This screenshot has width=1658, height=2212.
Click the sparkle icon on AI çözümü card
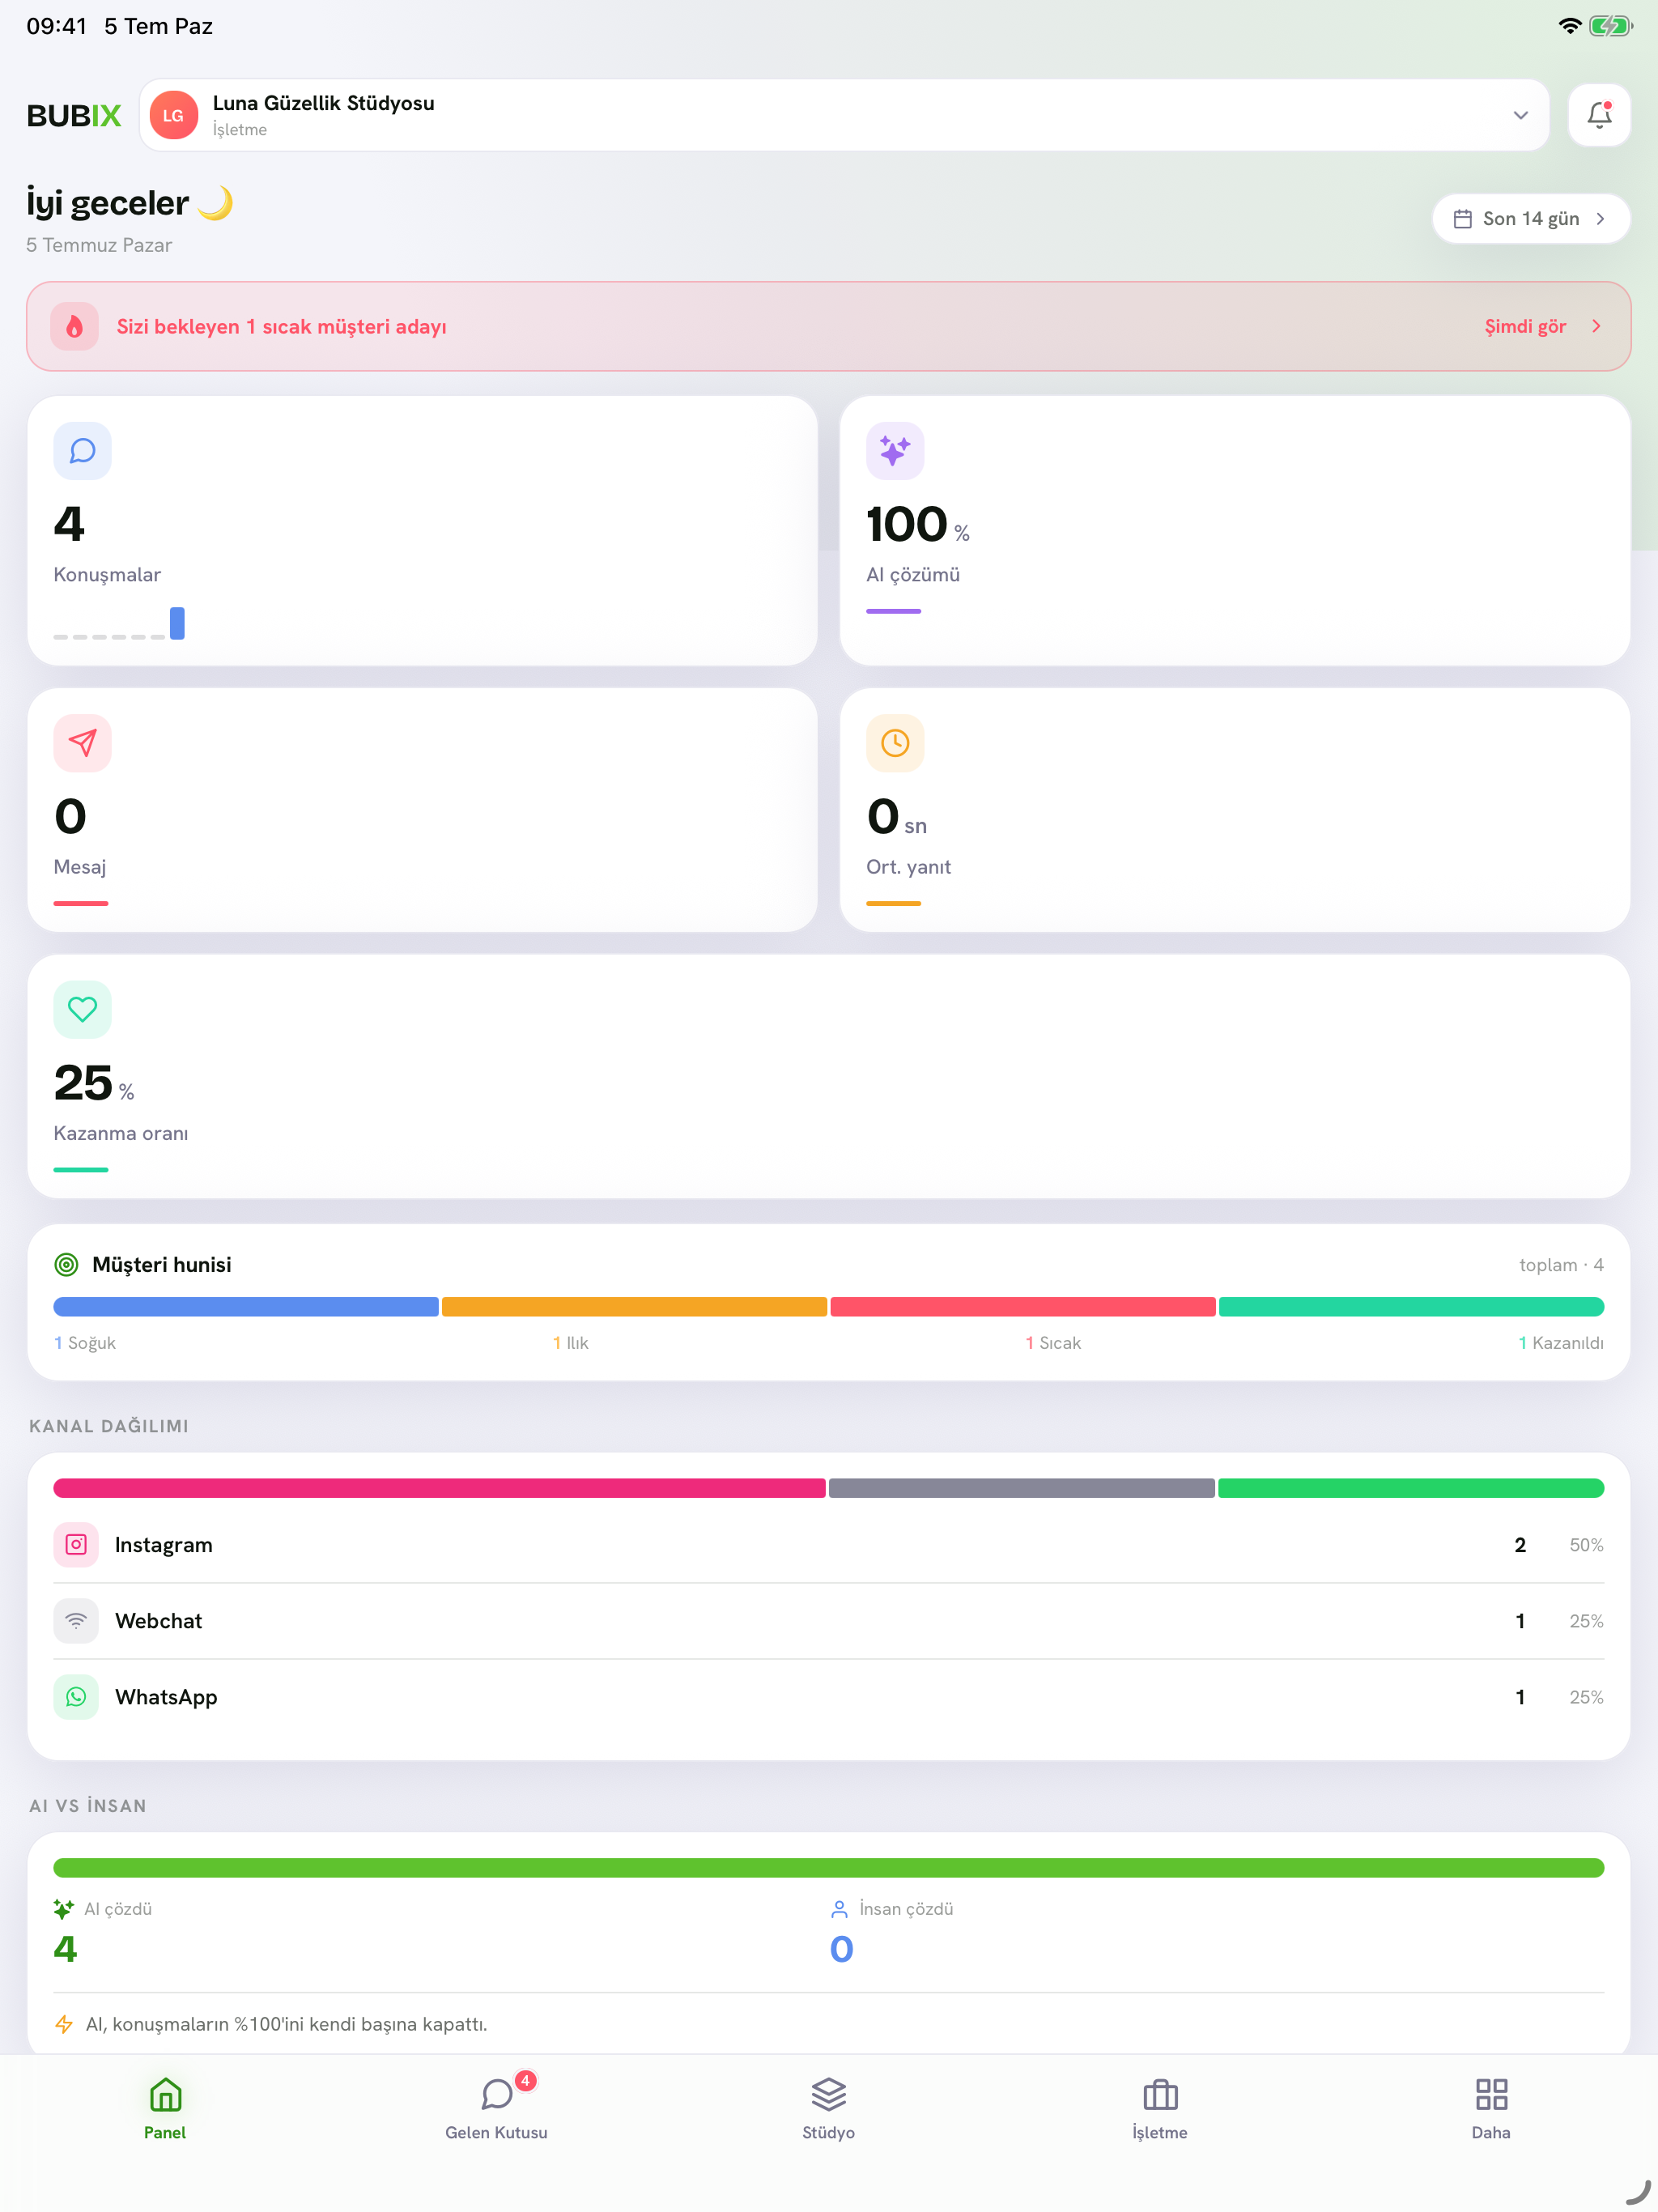pyautogui.click(x=894, y=451)
